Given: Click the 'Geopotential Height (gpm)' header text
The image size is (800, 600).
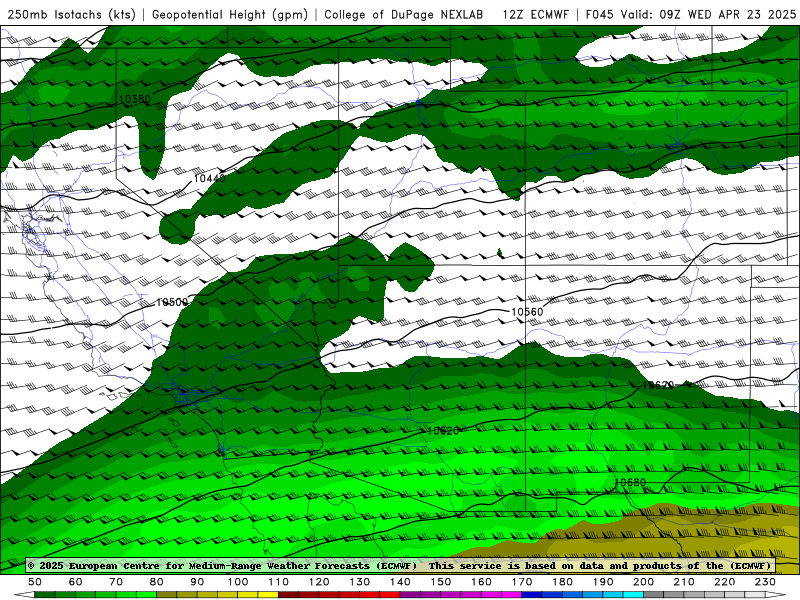Looking at the screenshot, I should [230, 14].
